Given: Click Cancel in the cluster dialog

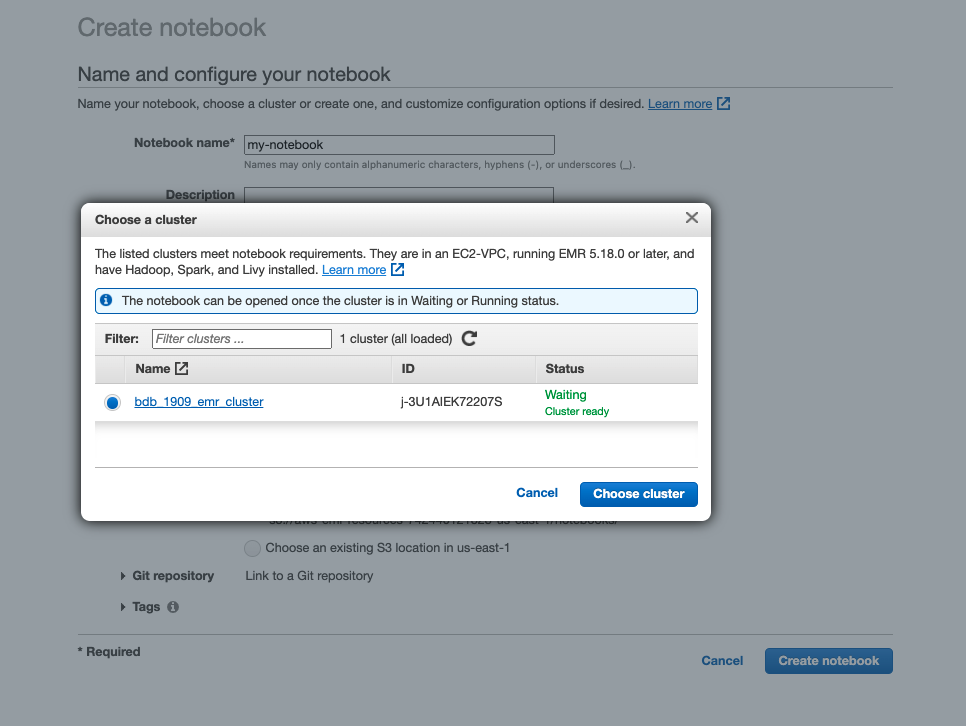Looking at the screenshot, I should (x=537, y=493).
